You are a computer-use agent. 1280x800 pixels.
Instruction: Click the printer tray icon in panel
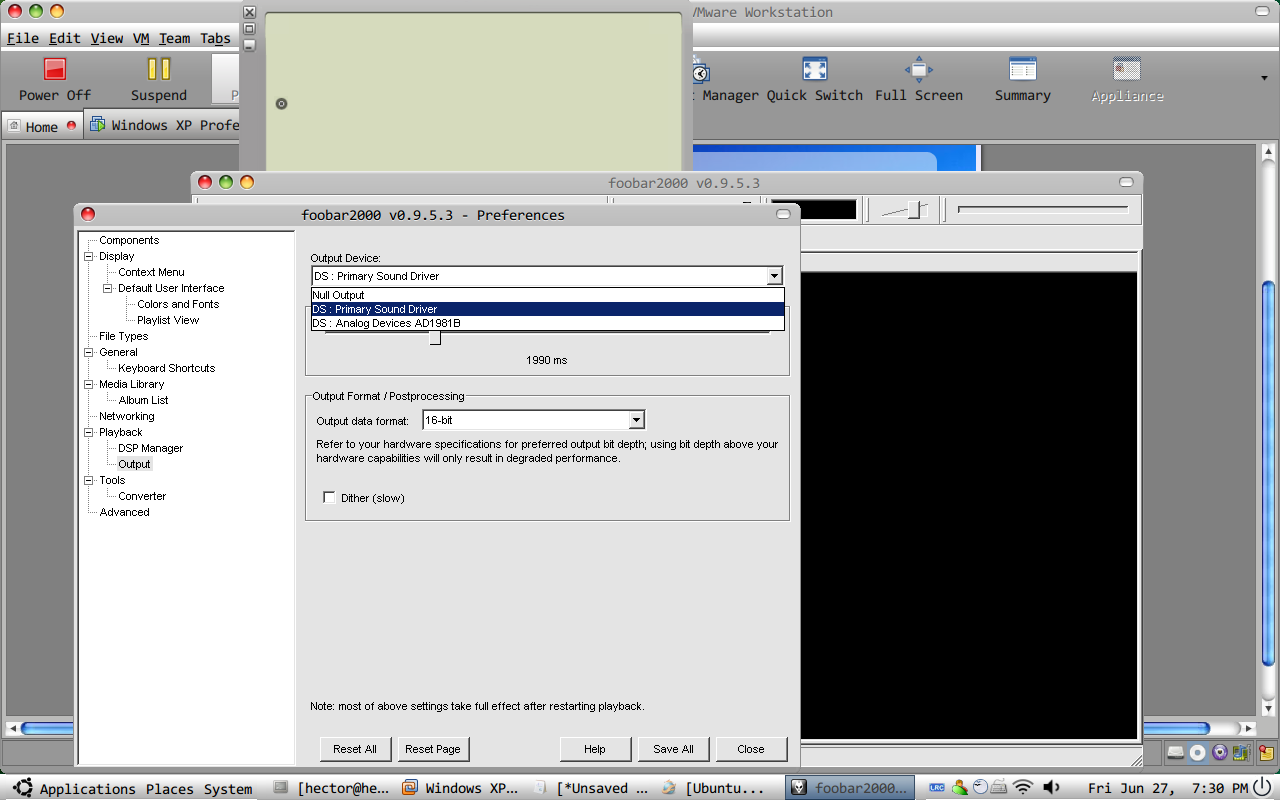click(1001, 788)
